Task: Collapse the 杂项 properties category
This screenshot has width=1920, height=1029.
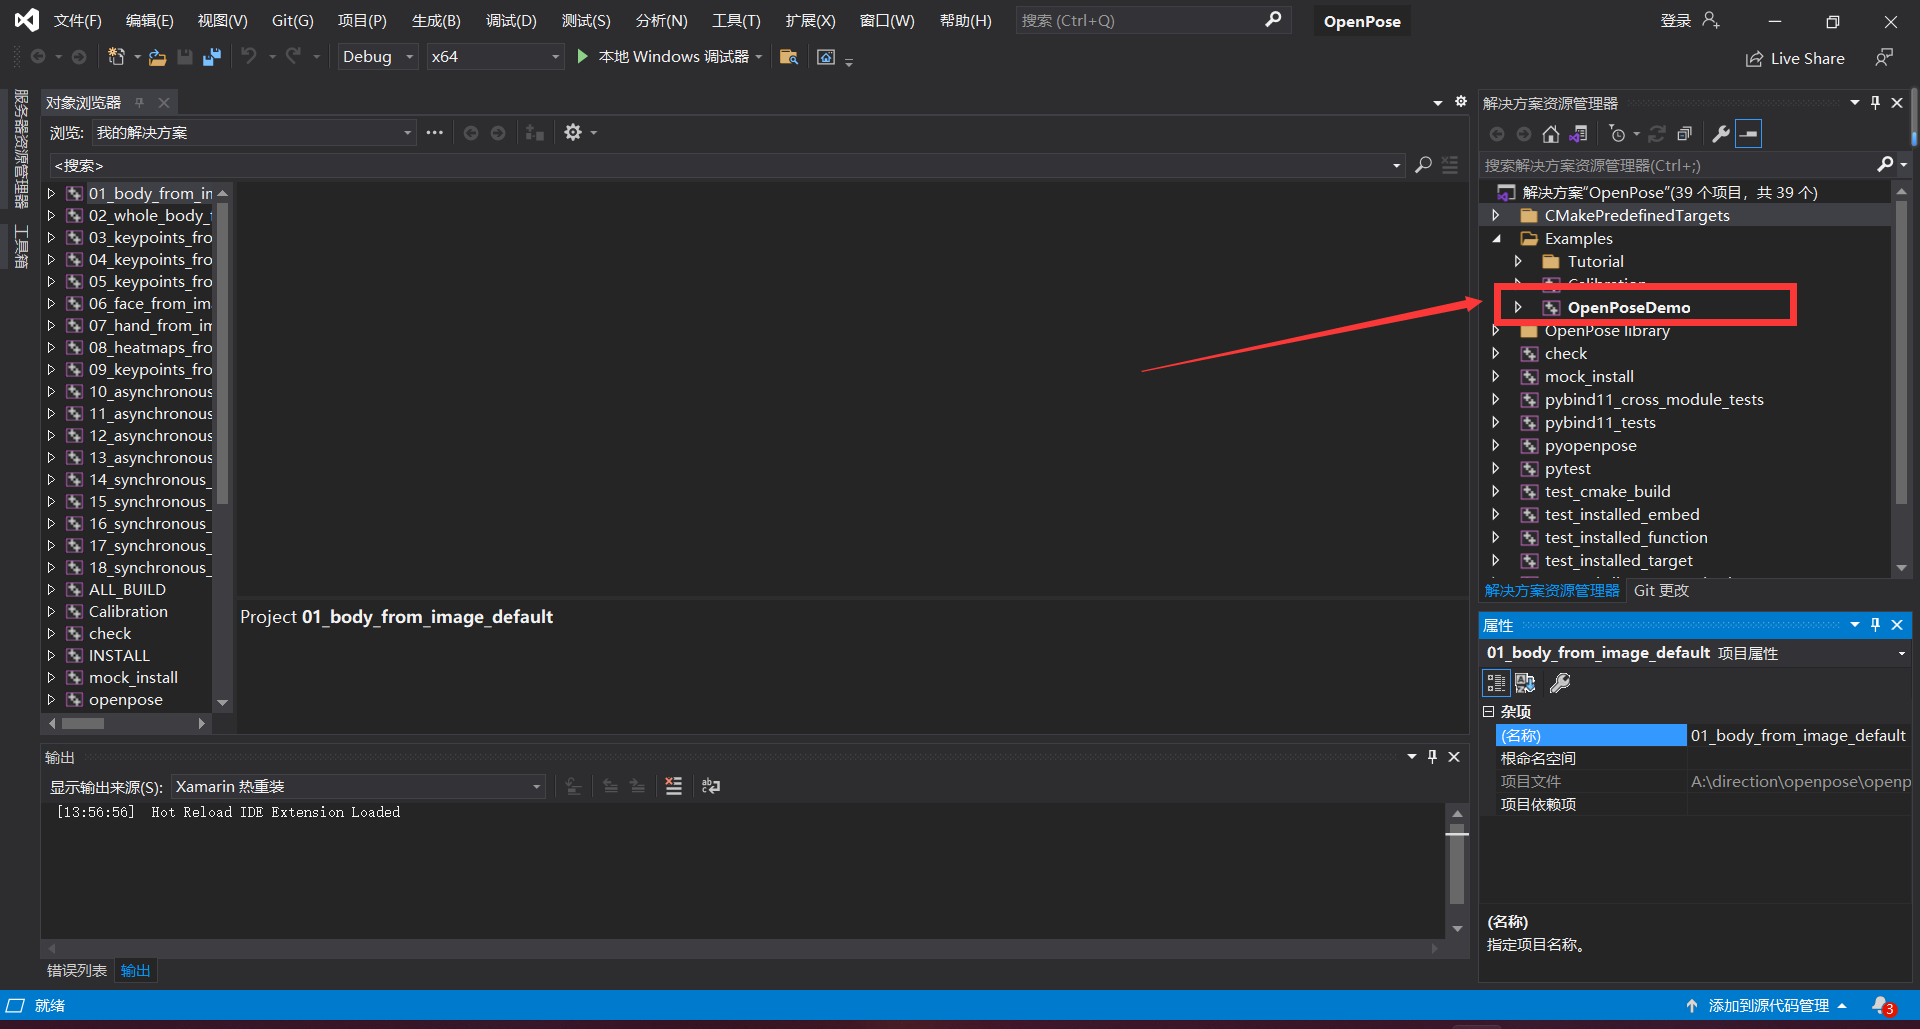Action: [1489, 712]
